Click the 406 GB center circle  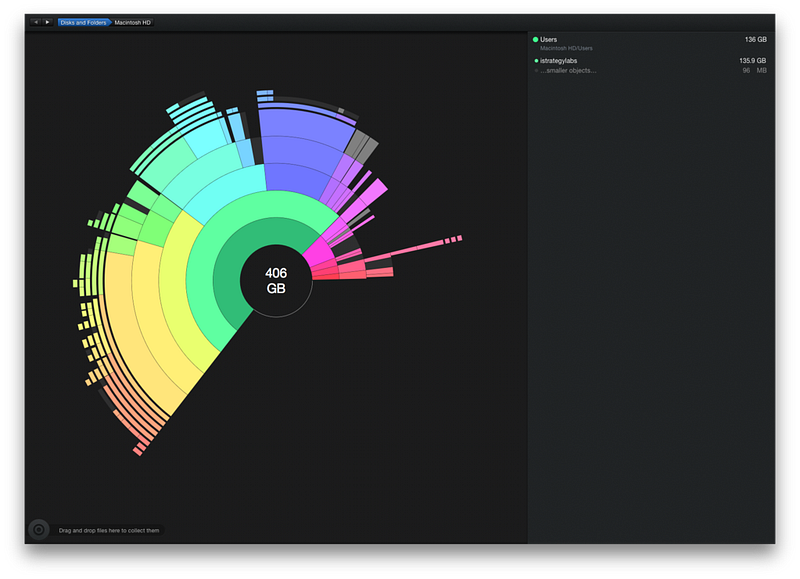tap(276, 281)
